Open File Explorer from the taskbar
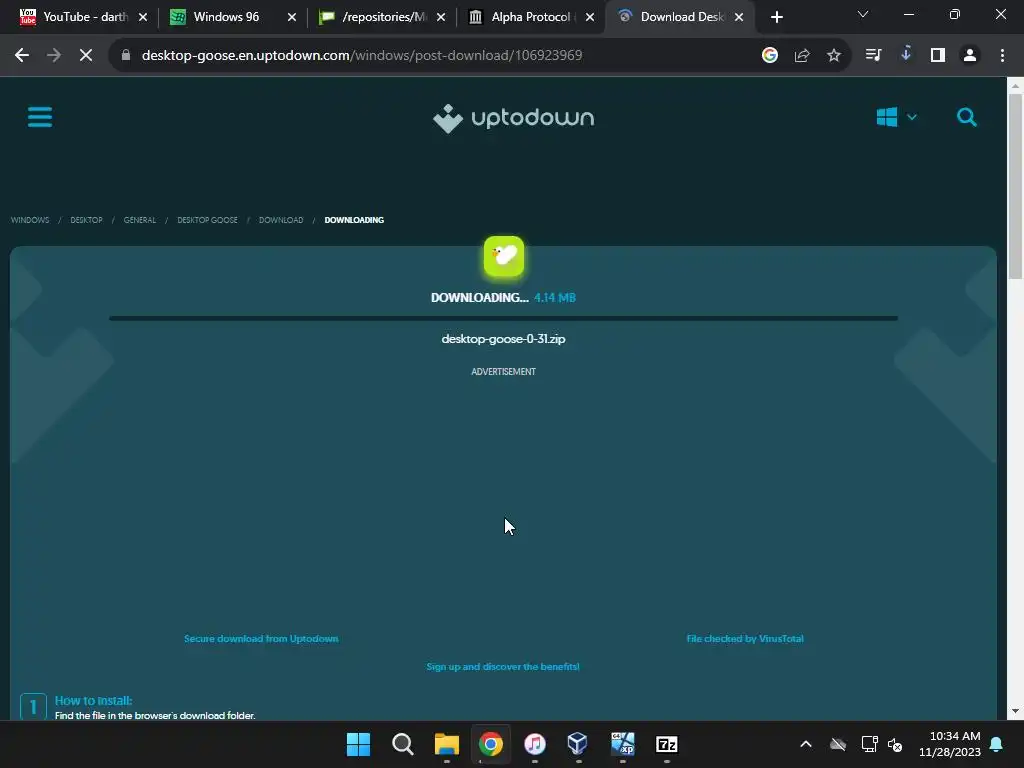Viewport: 1024px width, 768px height. pos(447,744)
